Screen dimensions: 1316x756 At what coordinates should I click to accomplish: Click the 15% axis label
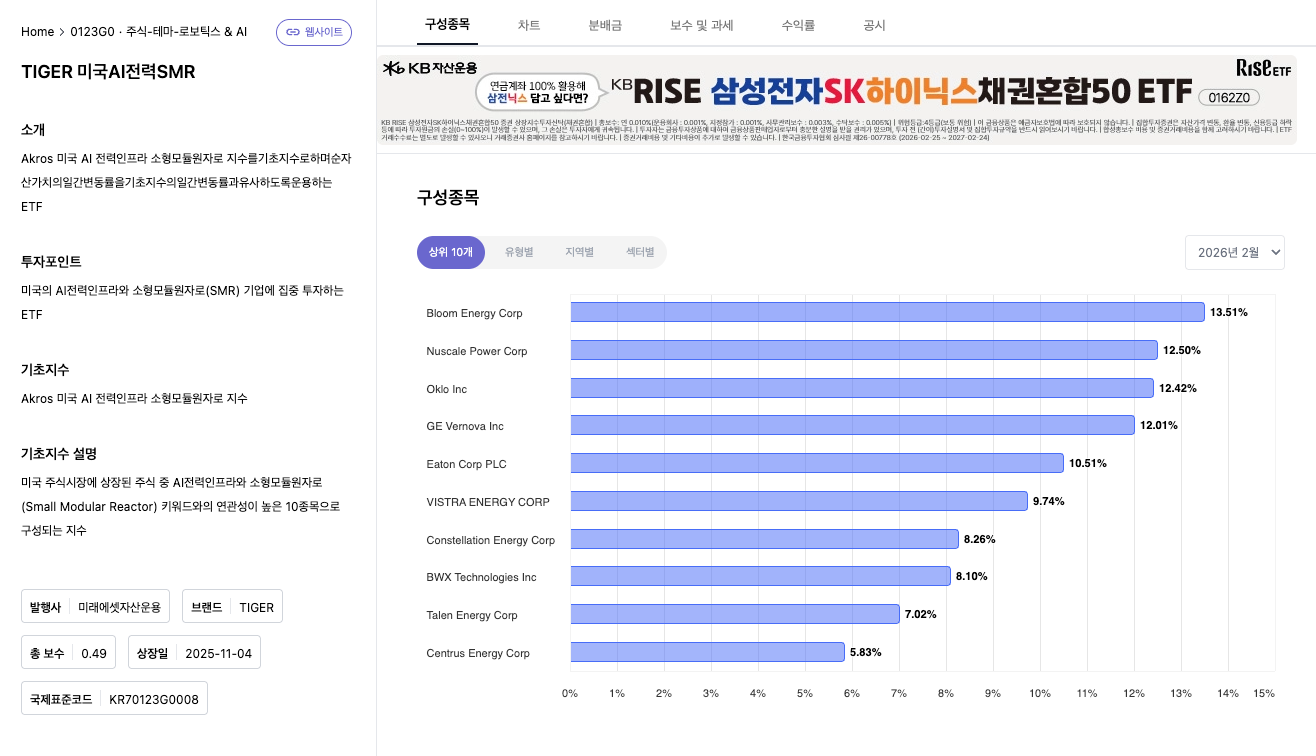click(1264, 693)
